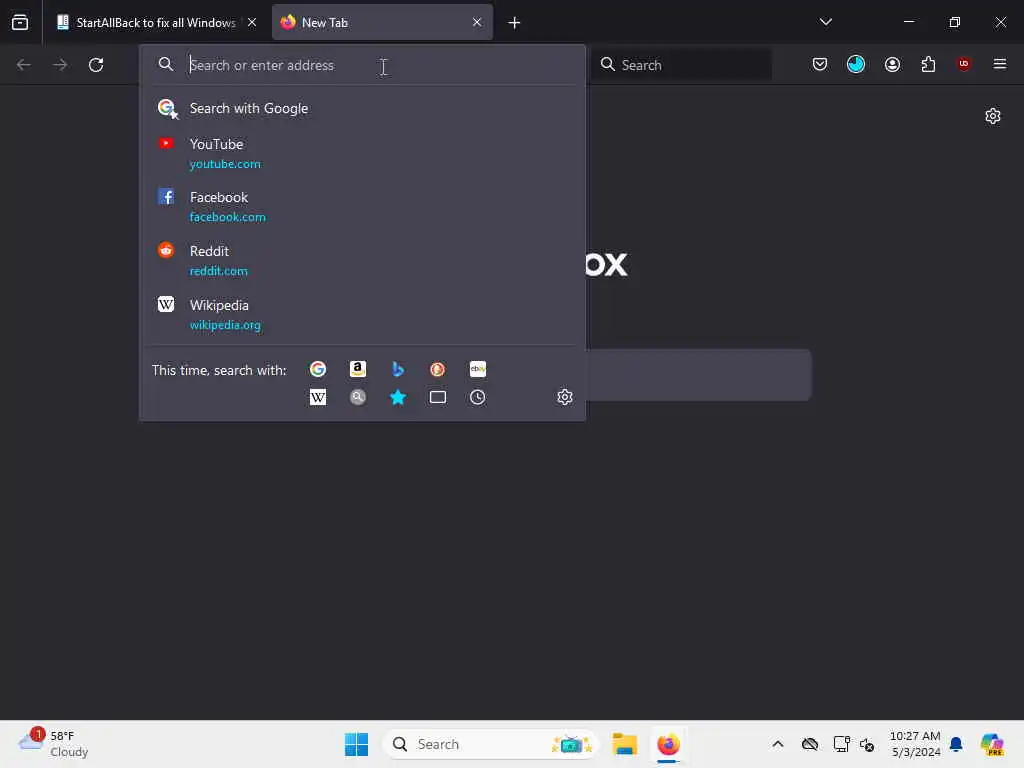Click wikipedia.org URL text
This screenshot has width=1024, height=768.
225,325
